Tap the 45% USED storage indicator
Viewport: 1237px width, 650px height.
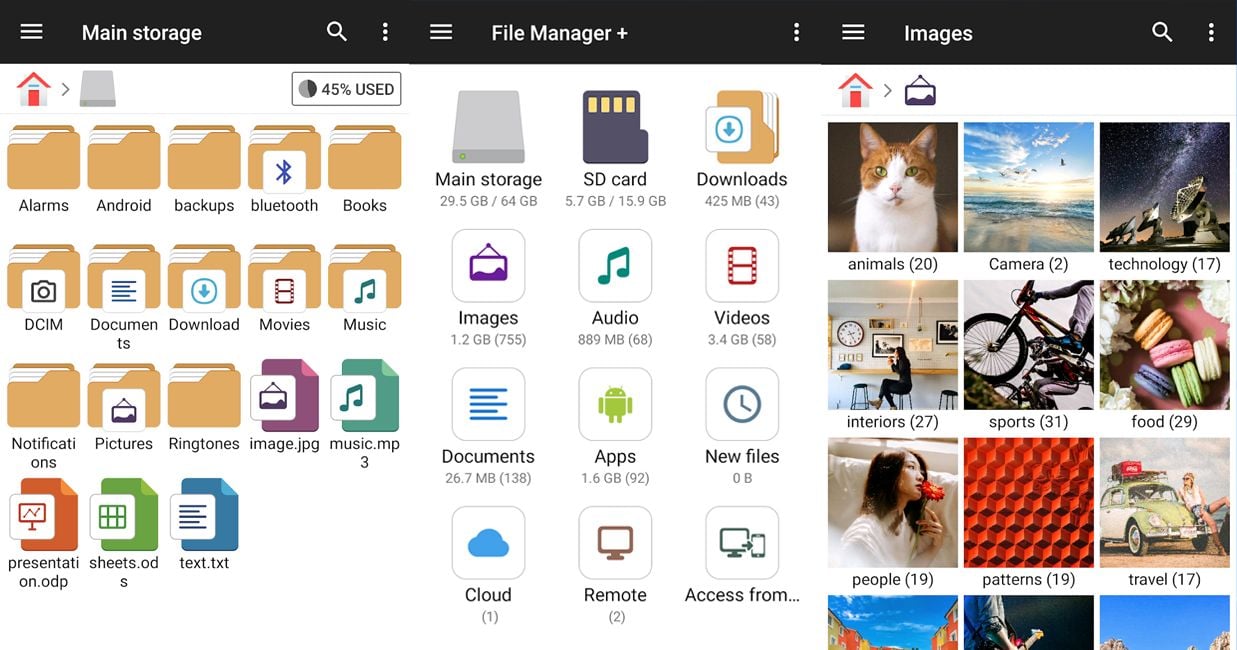(346, 89)
